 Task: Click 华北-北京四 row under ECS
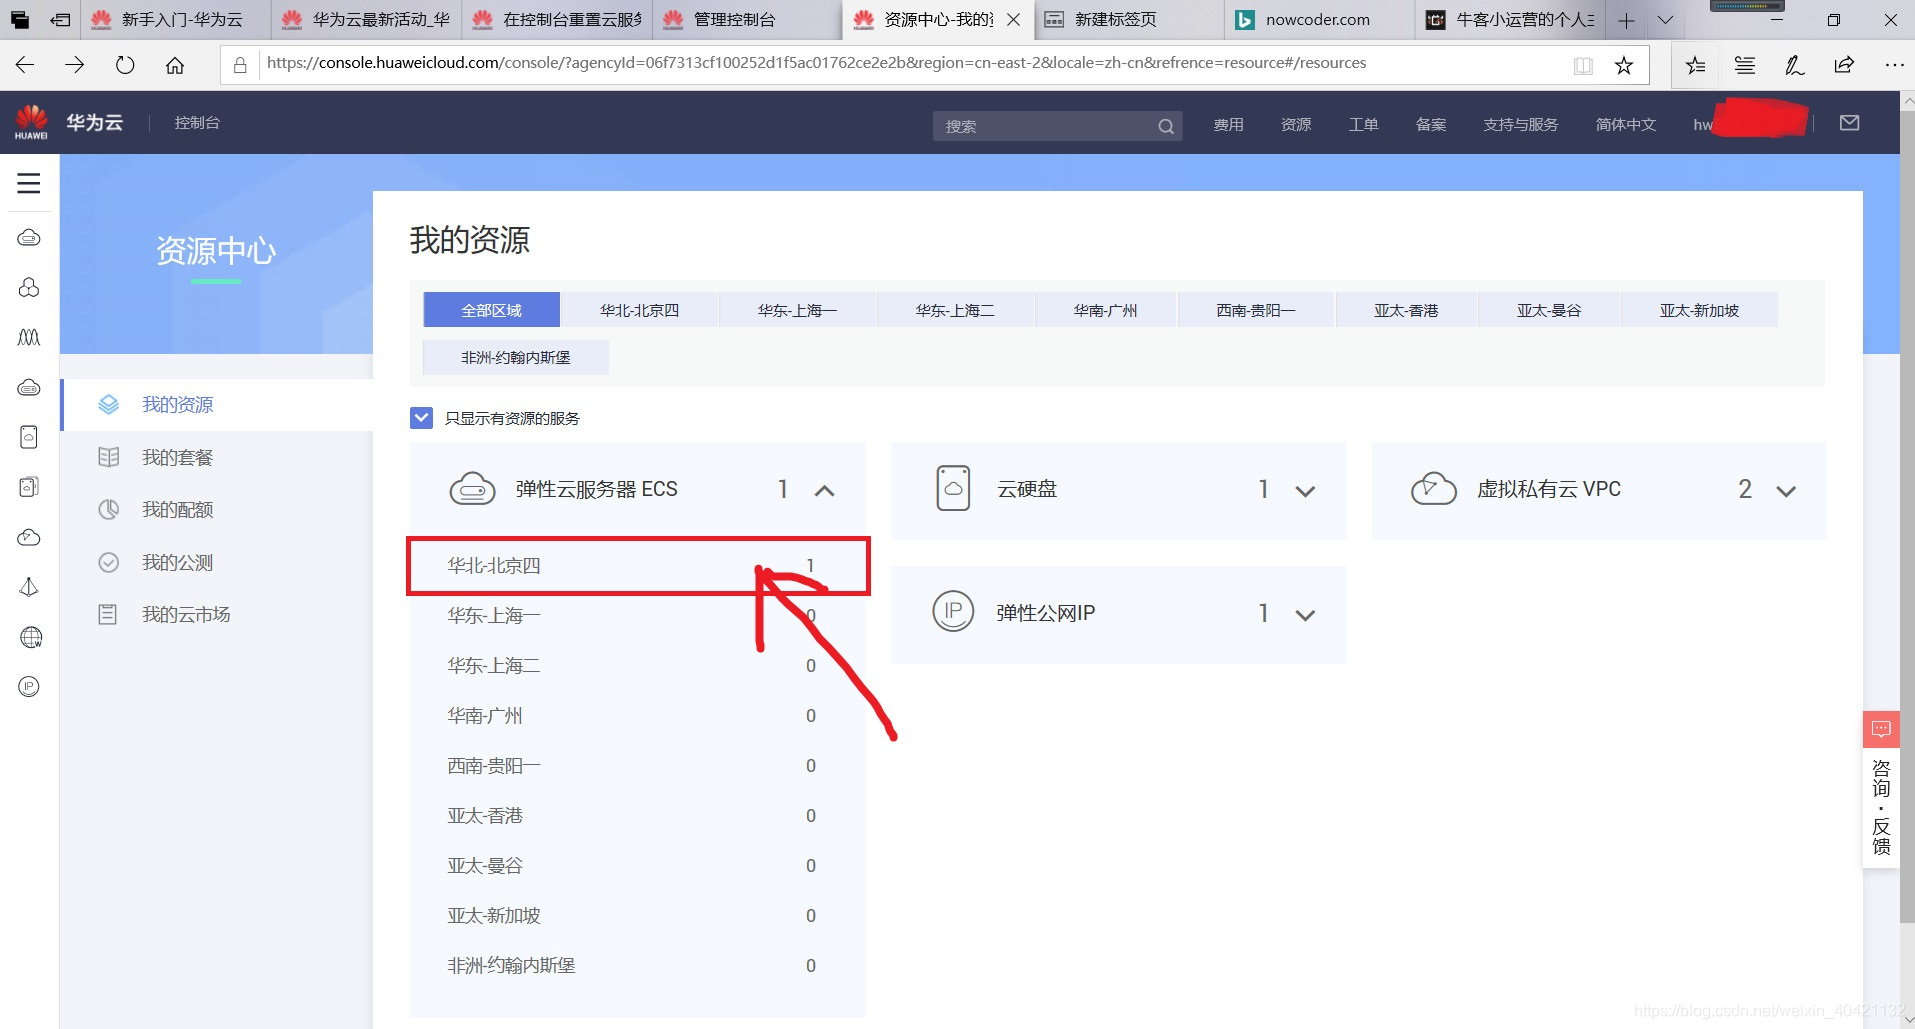click(638, 566)
